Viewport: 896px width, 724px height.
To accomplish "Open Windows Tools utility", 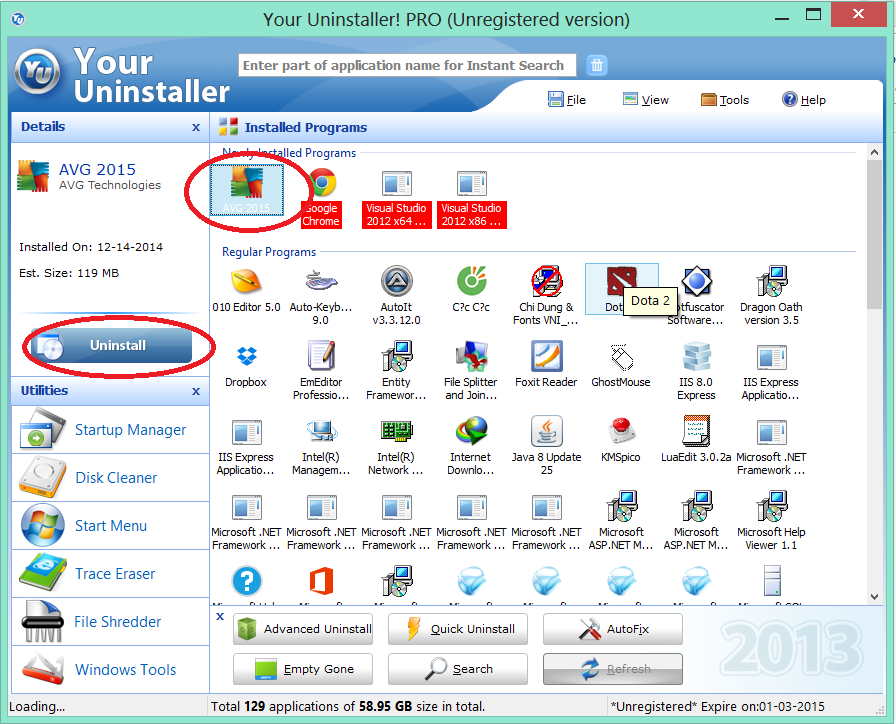I will [x=110, y=670].
